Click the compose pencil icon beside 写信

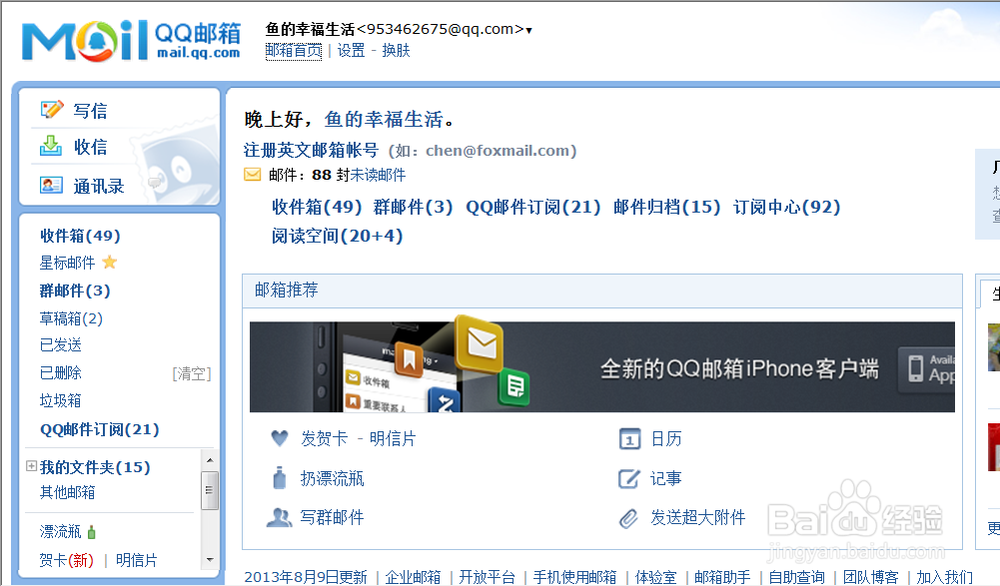52,110
